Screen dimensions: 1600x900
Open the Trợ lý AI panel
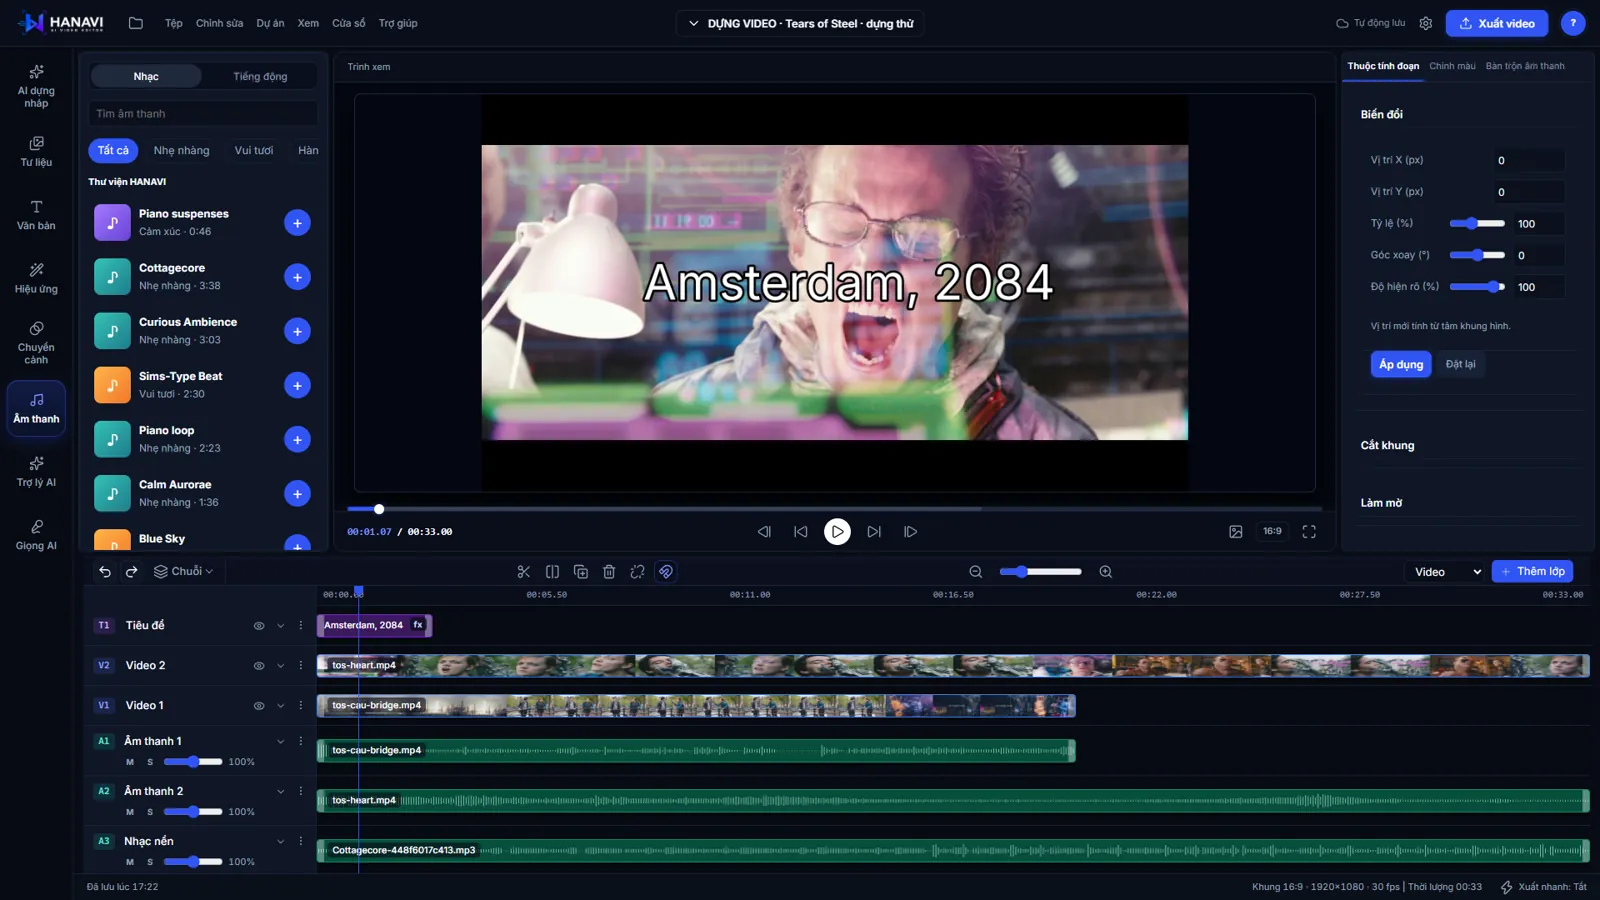pos(36,471)
